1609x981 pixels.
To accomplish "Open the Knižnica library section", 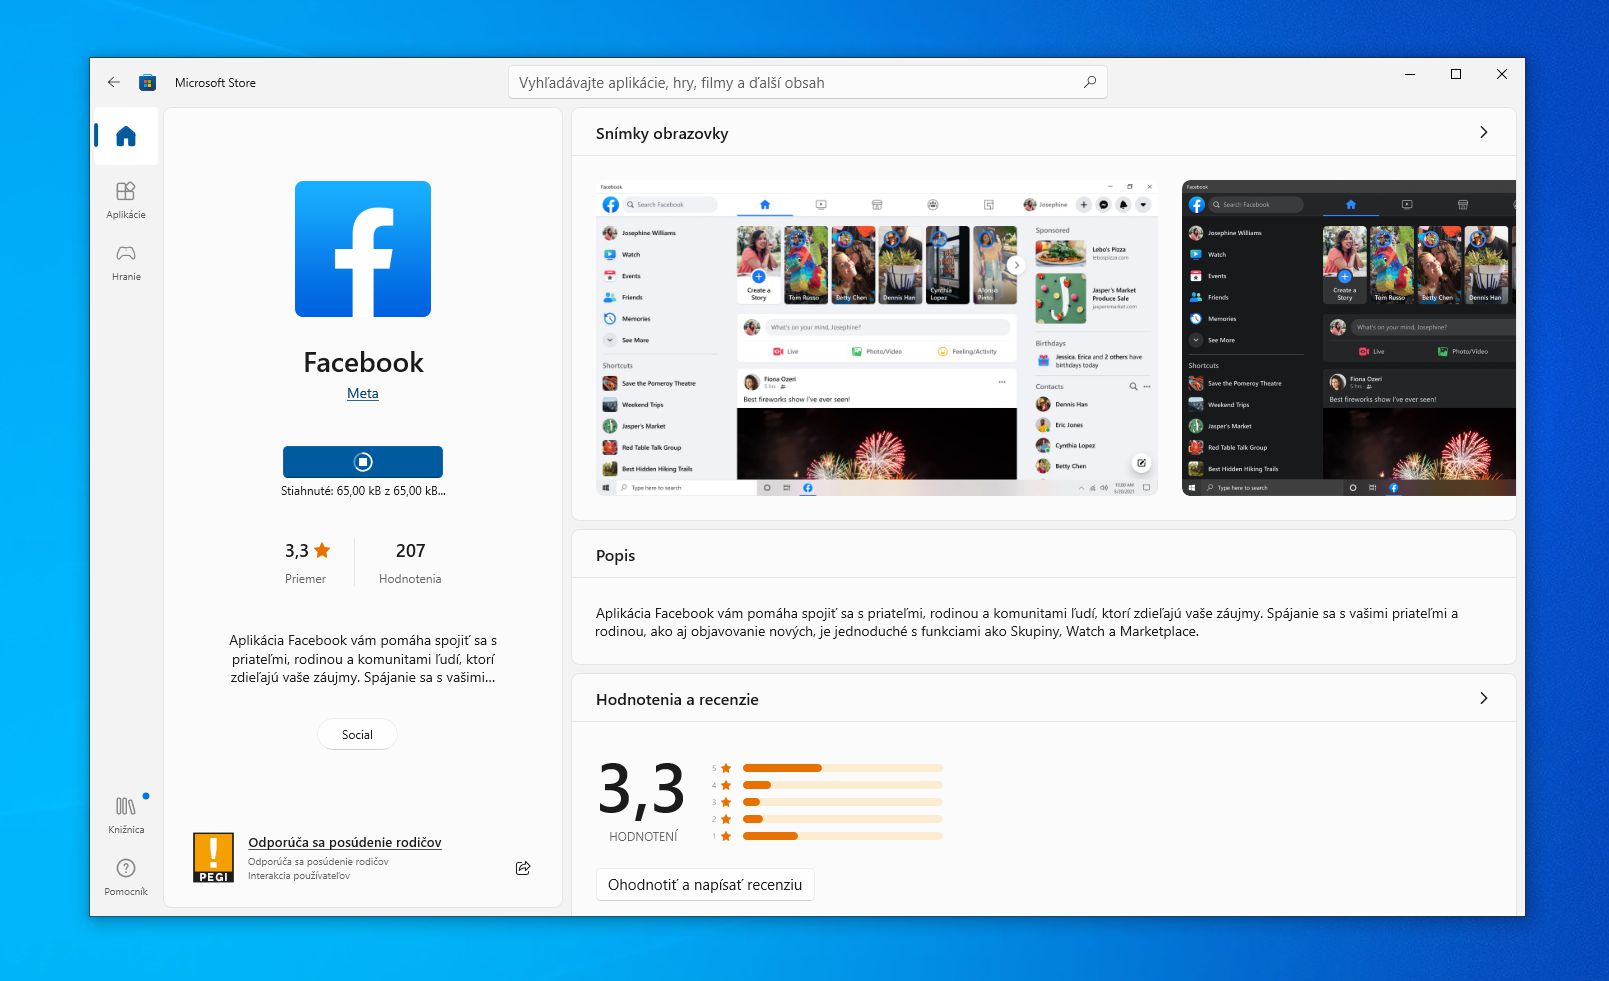I will pyautogui.click(x=126, y=815).
